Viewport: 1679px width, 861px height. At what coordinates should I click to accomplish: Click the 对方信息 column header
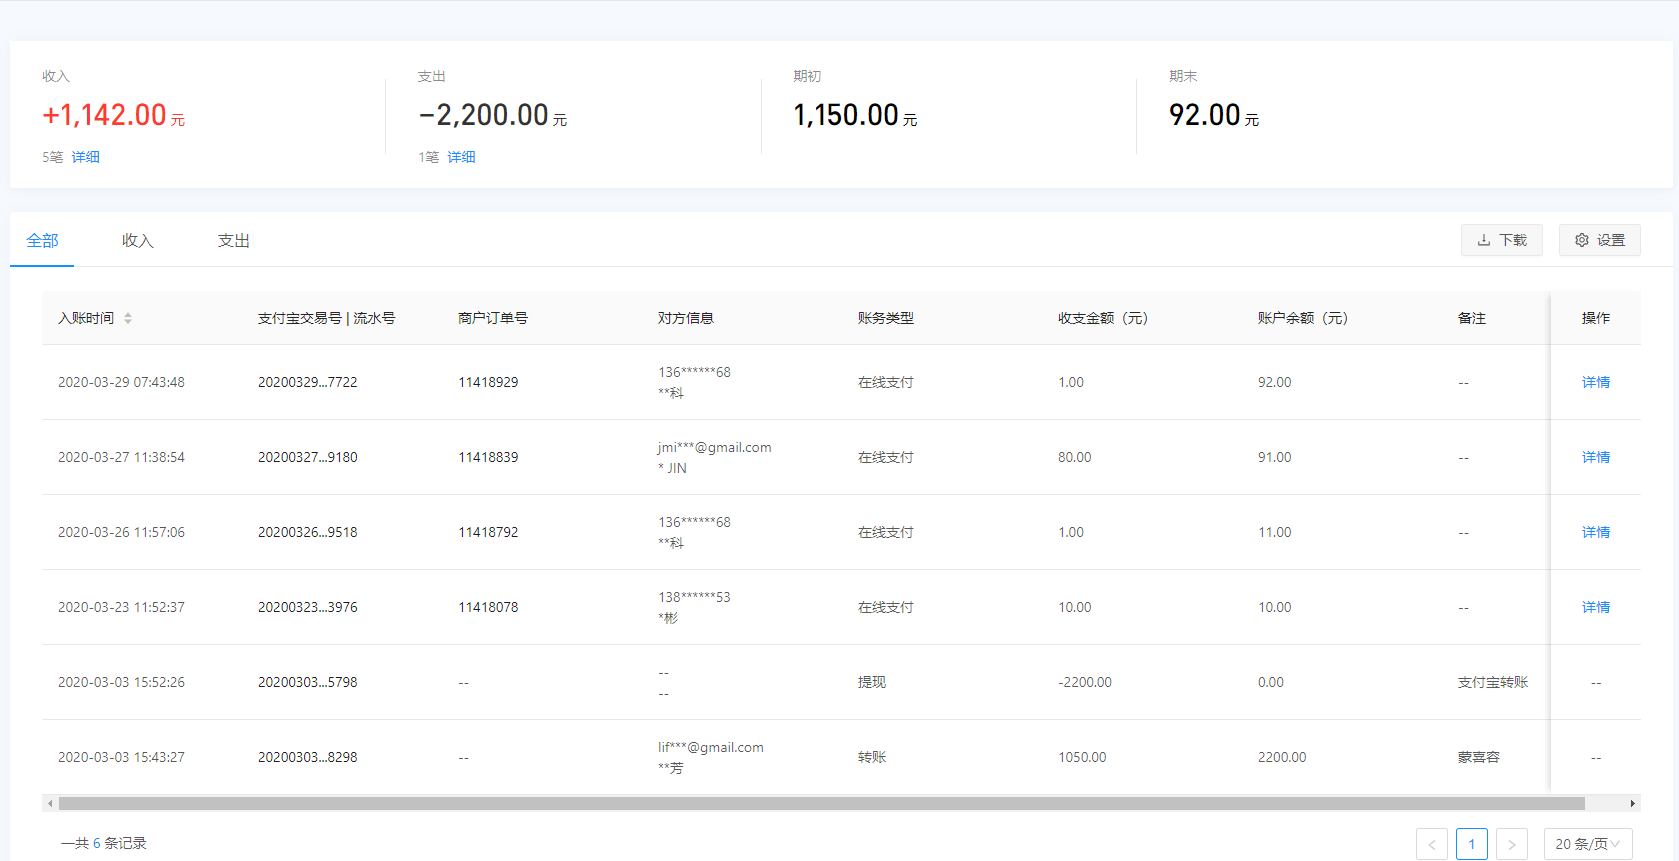tap(686, 318)
